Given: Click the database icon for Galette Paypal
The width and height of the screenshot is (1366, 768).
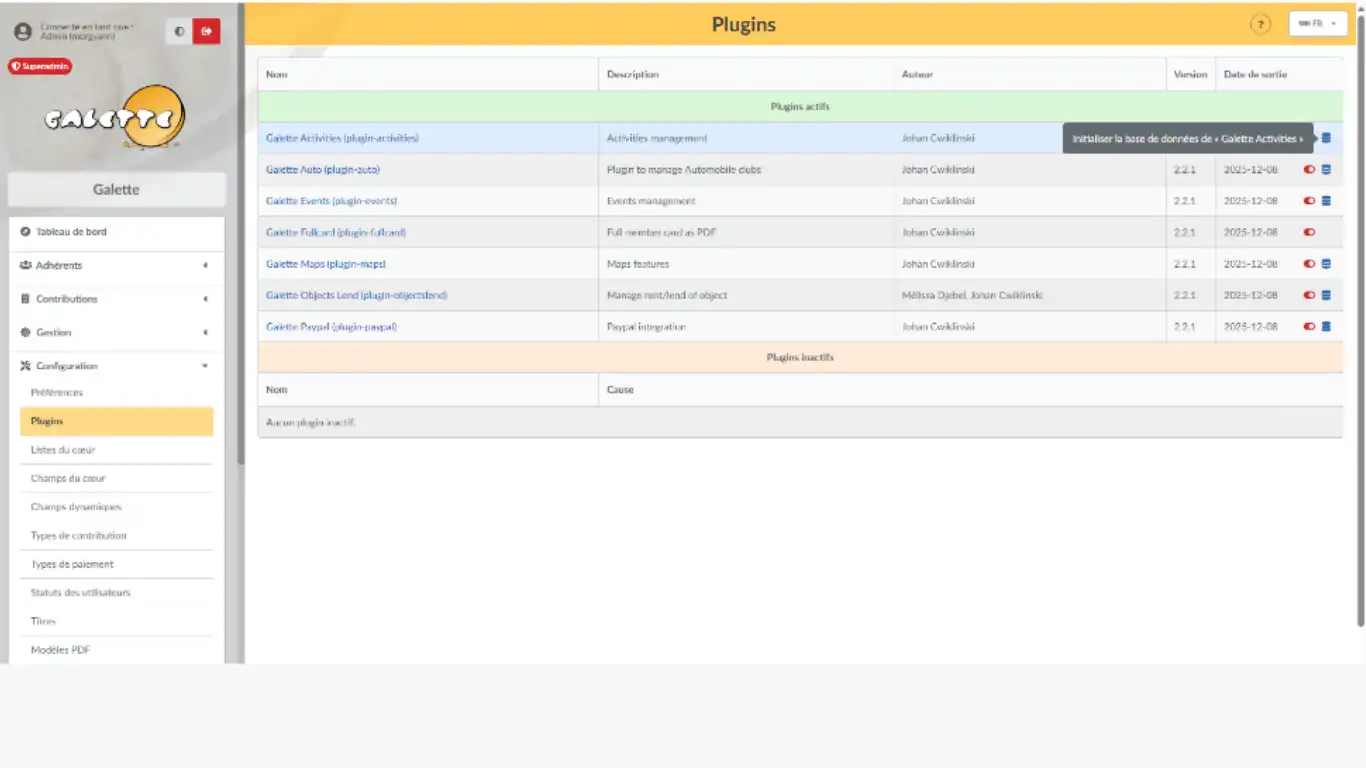Looking at the screenshot, I should pos(1326,327).
